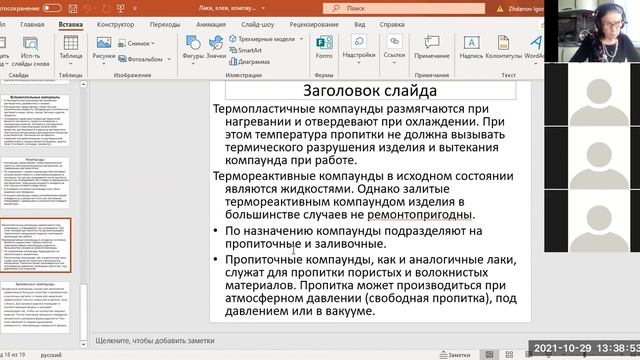The height and width of the screenshot is (360, 640).
Task: Open the Переходы tab
Action: (165, 24)
